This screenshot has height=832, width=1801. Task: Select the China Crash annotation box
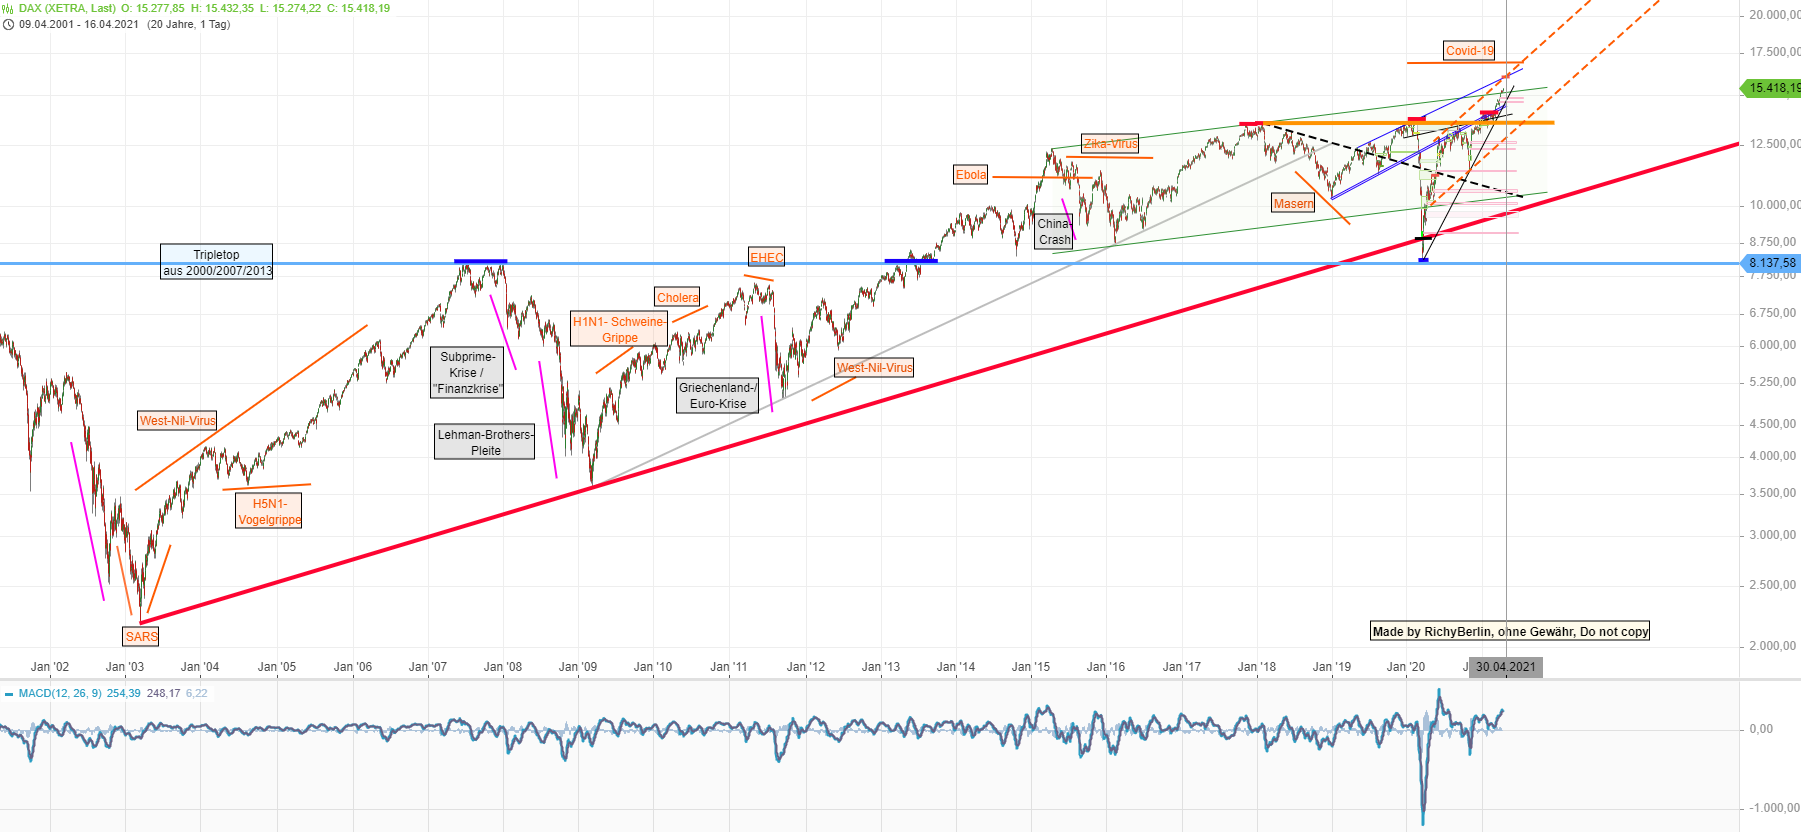(1054, 231)
